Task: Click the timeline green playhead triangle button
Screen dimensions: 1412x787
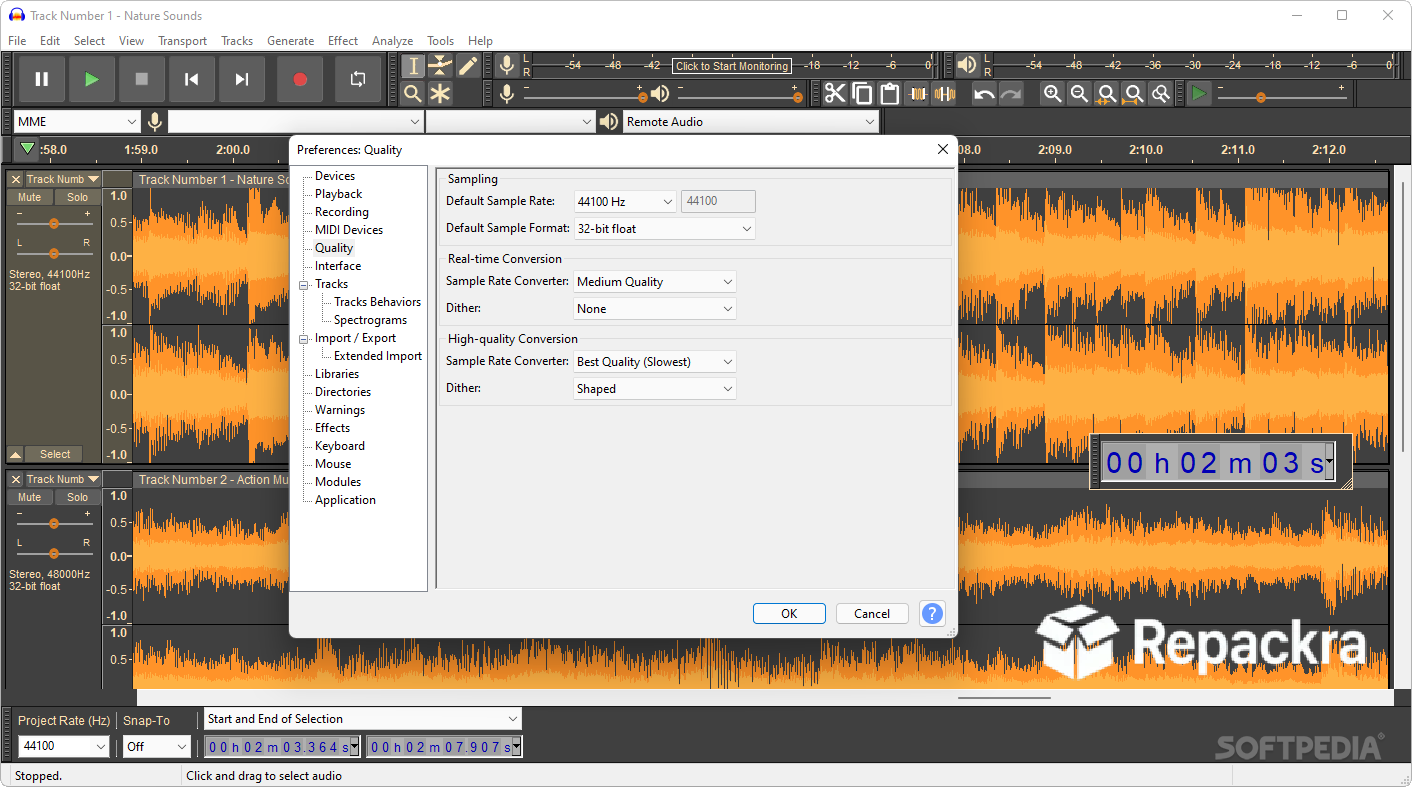Action: click(x=27, y=149)
